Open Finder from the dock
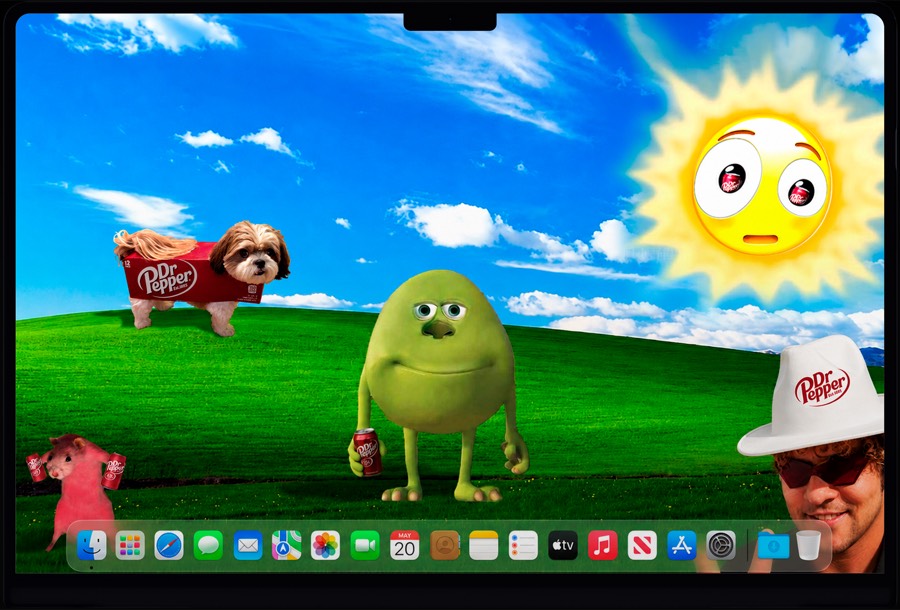The height and width of the screenshot is (610, 900). tap(91, 545)
